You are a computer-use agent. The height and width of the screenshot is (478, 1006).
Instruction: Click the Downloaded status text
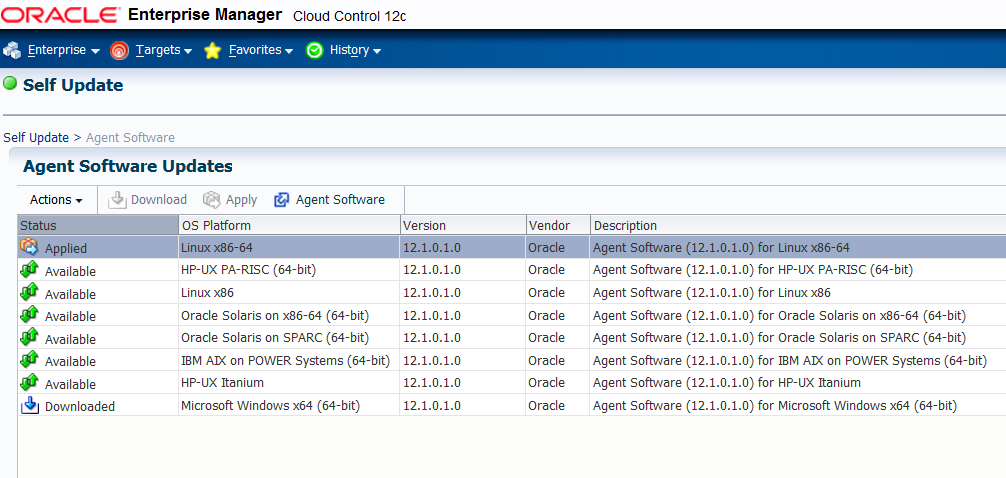(x=80, y=406)
